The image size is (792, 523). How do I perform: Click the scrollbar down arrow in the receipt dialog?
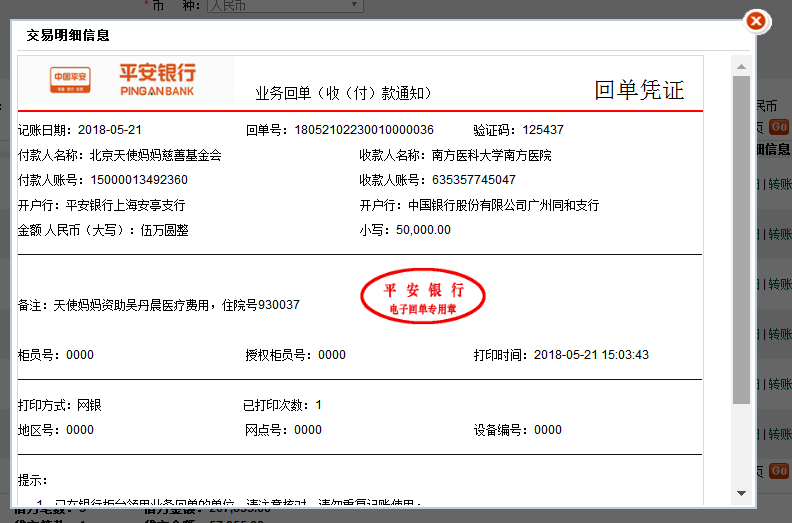(x=741, y=493)
